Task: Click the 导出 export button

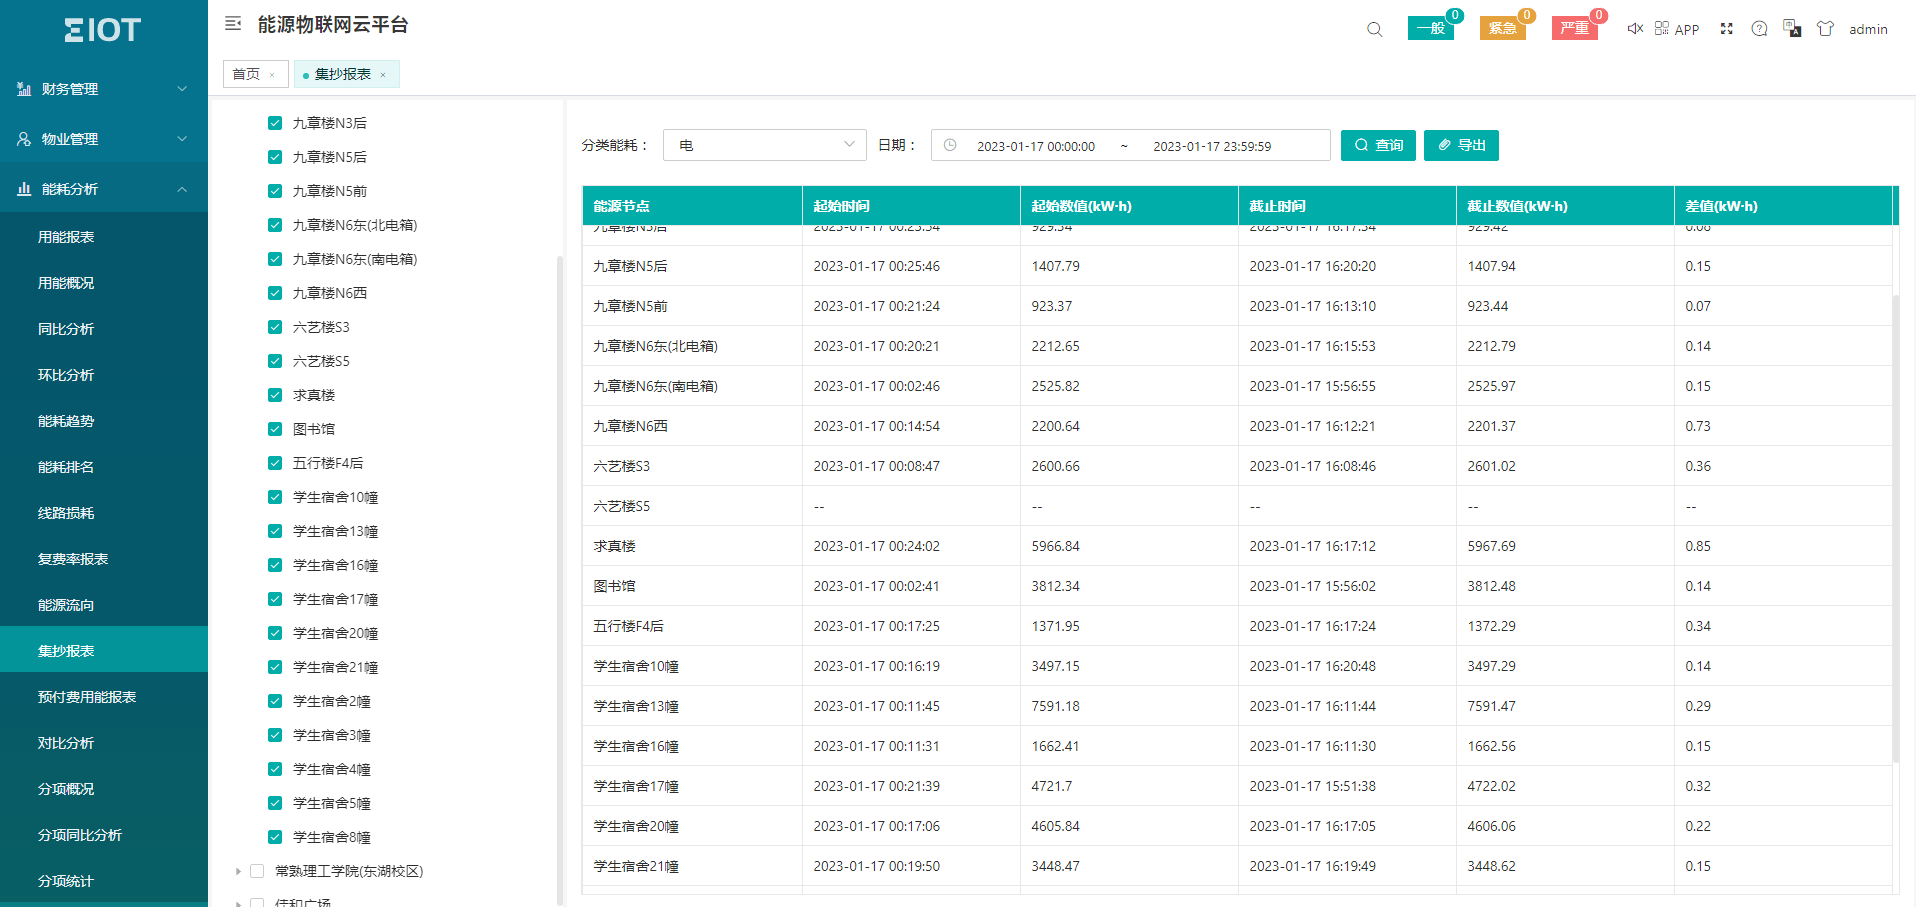Action: (x=1461, y=145)
